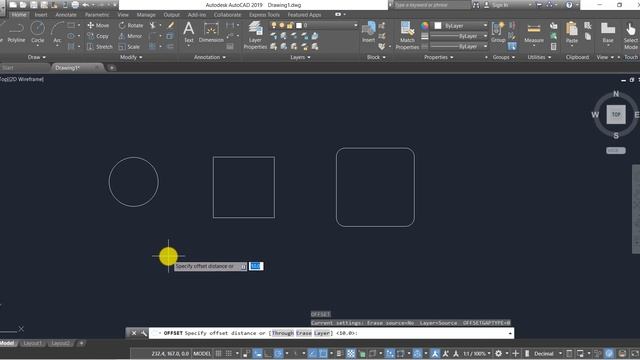Toggle transparency display in status bar
This screenshot has width=640, height=360.
[x=351, y=353]
